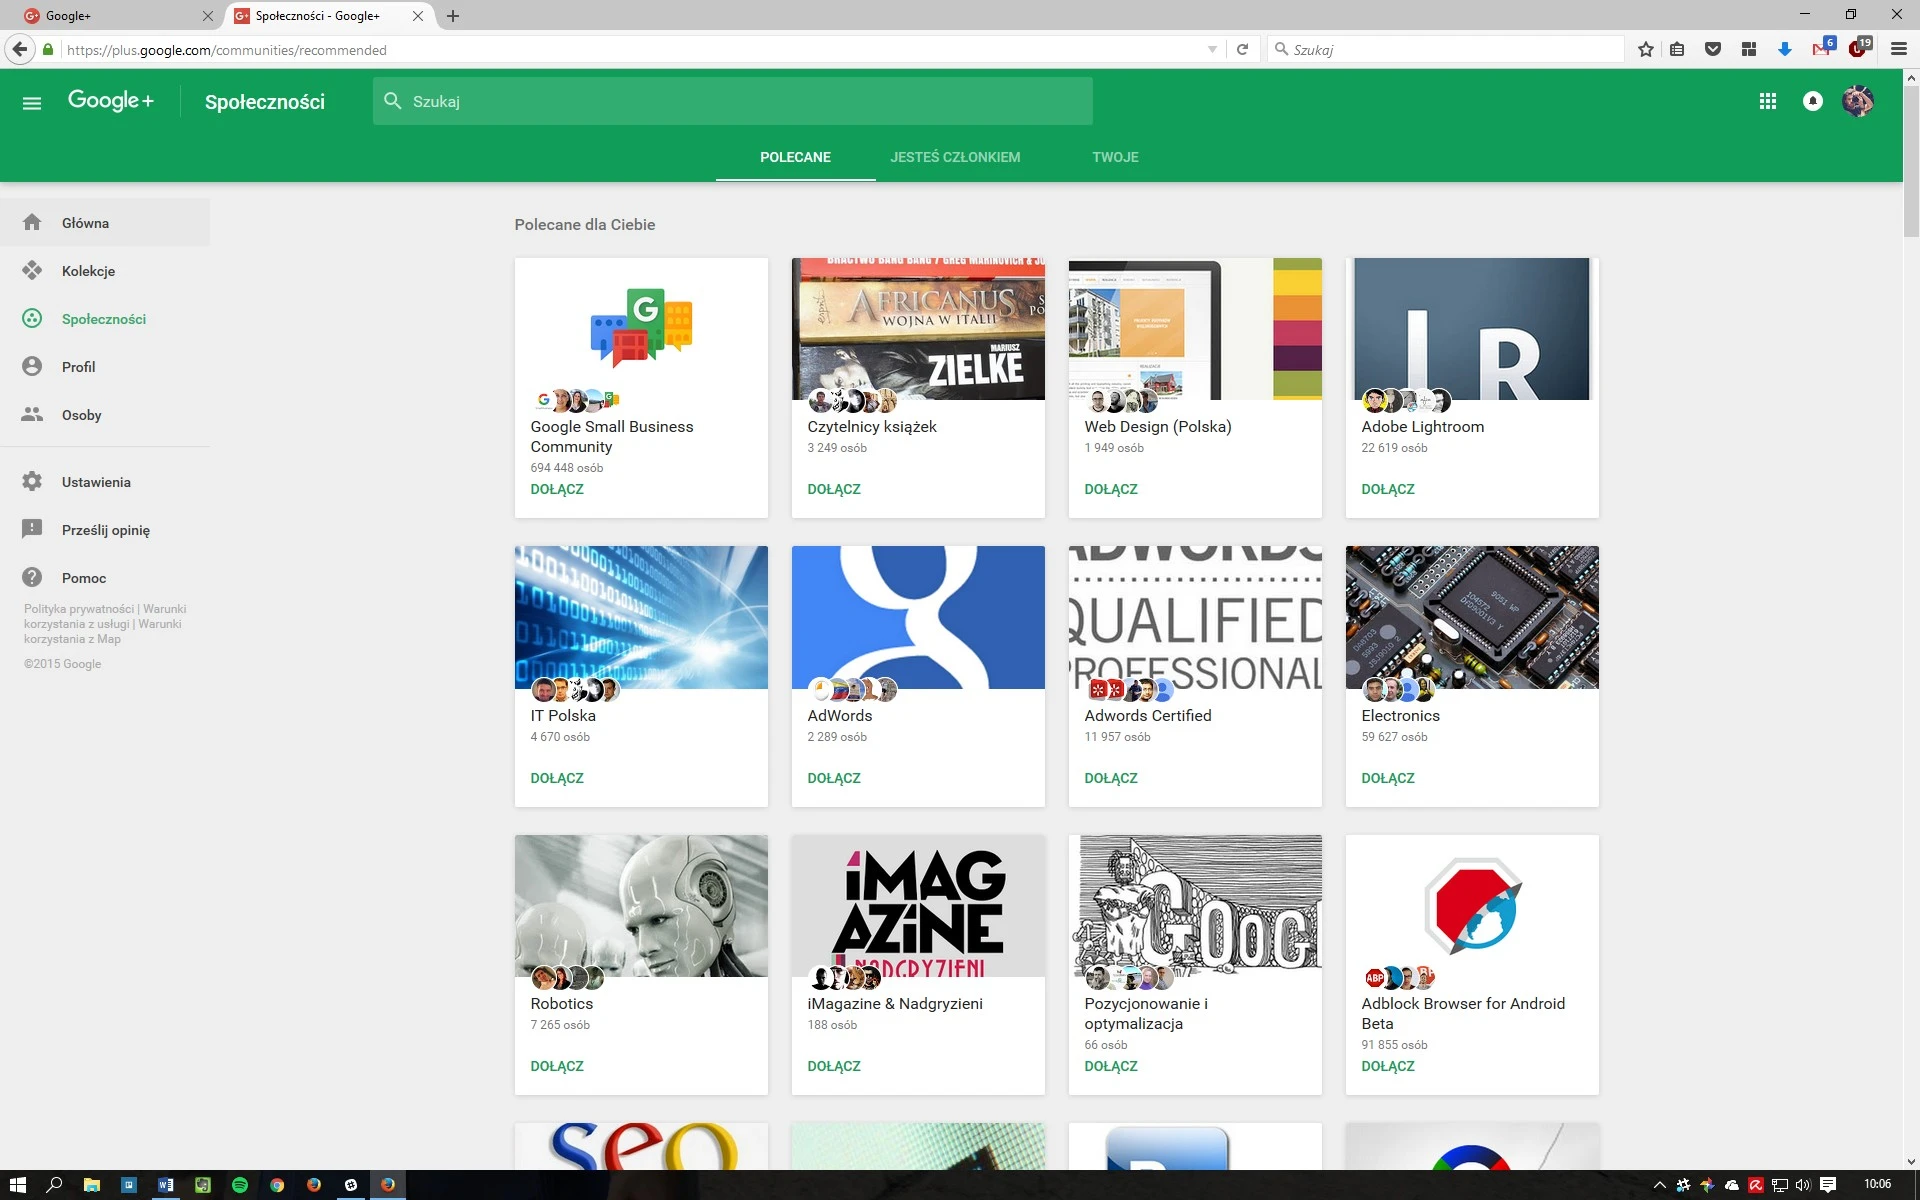Open Word from the taskbar

pyautogui.click(x=166, y=1185)
